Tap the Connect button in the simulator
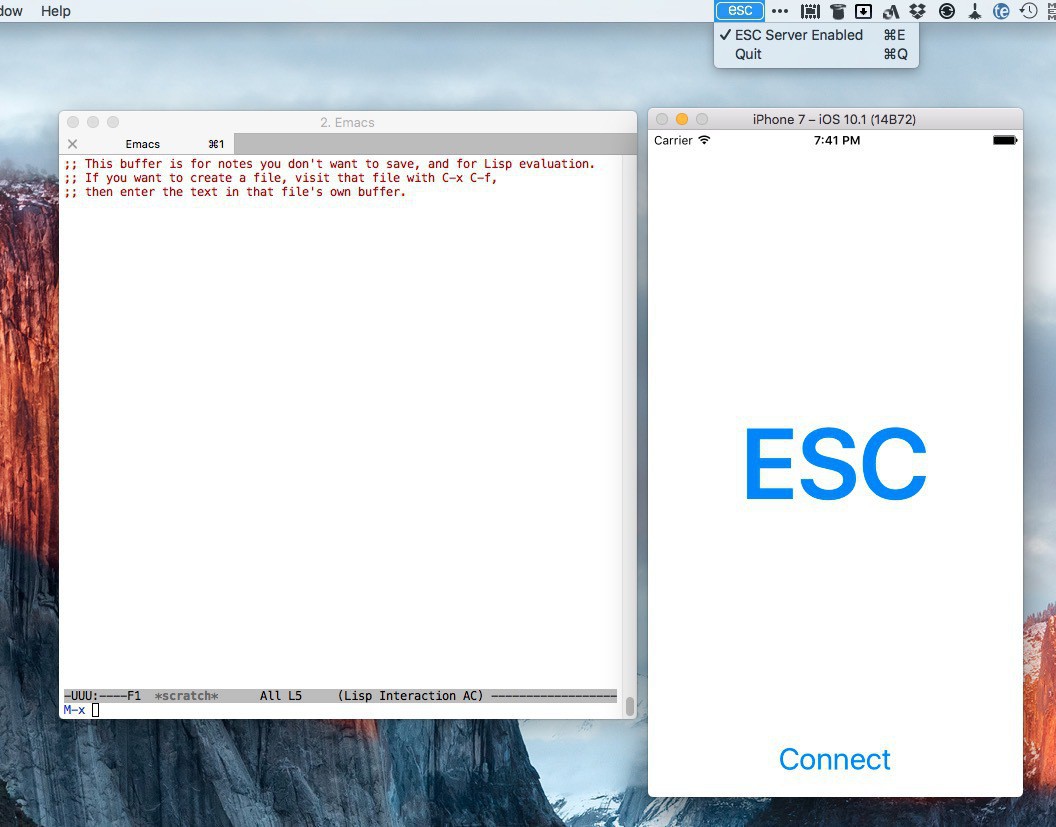The height and width of the screenshot is (827, 1056). click(x=834, y=760)
